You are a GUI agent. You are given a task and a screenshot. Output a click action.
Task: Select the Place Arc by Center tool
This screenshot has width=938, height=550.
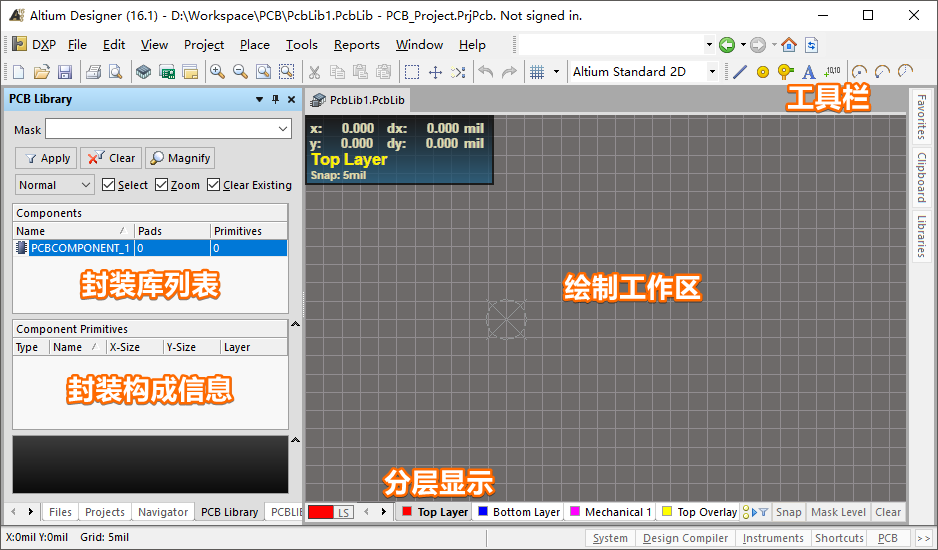click(859, 72)
